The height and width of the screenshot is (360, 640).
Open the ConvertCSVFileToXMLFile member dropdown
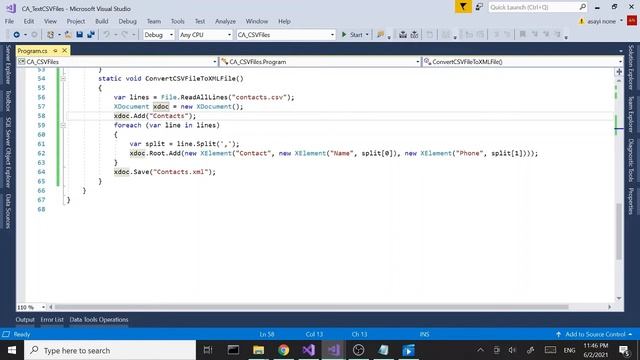click(523, 62)
